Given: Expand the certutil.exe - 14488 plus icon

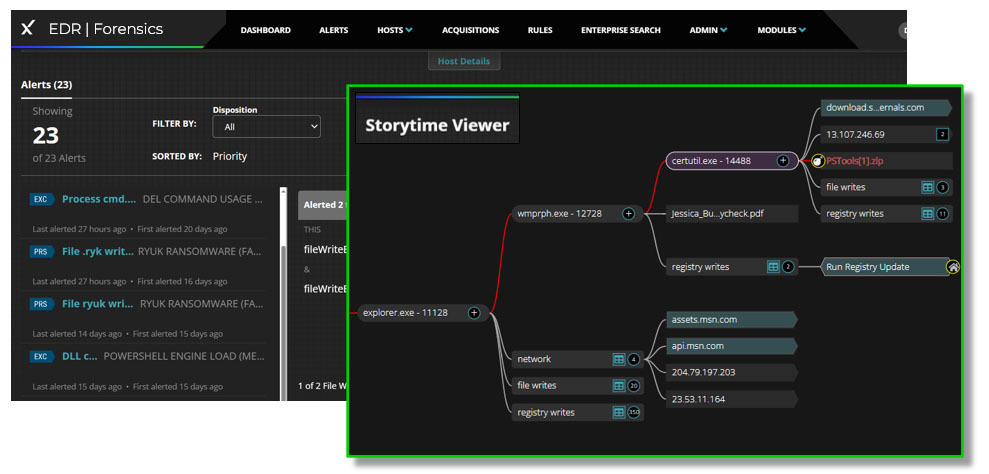Looking at the screenshot, I should click(x=783, y=161).
